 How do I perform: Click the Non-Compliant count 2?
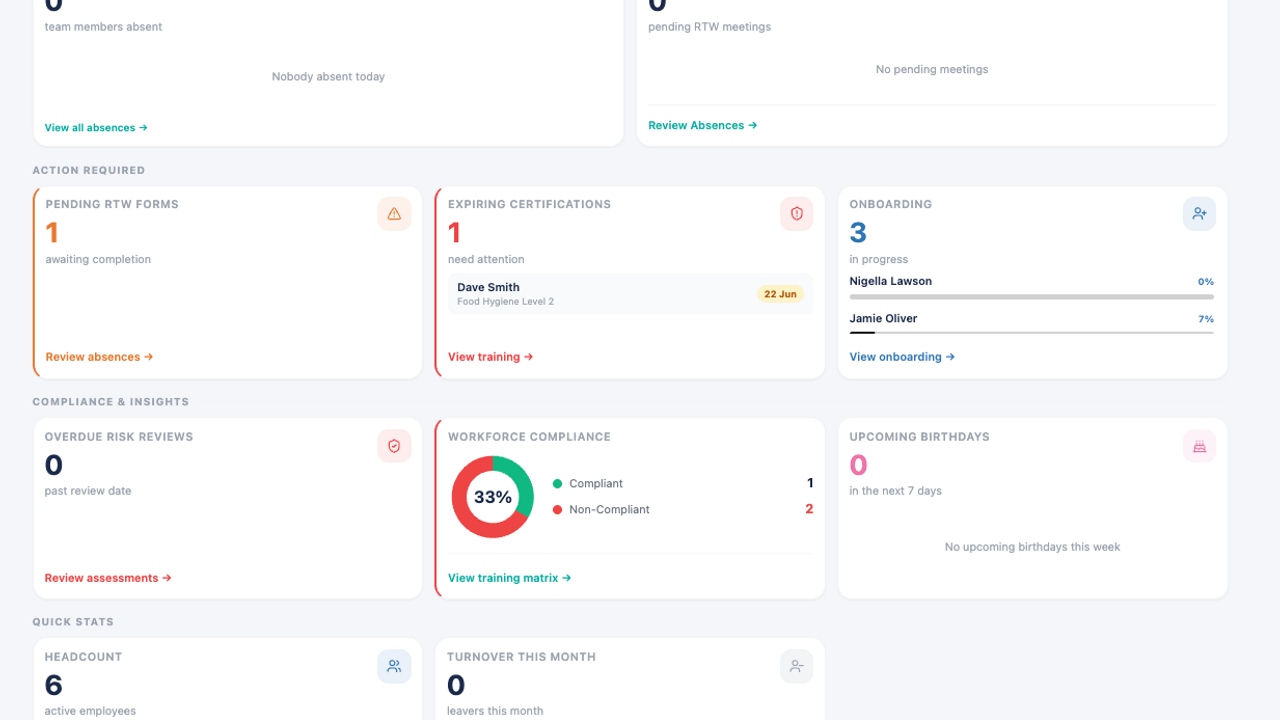[x=809, y=509]
